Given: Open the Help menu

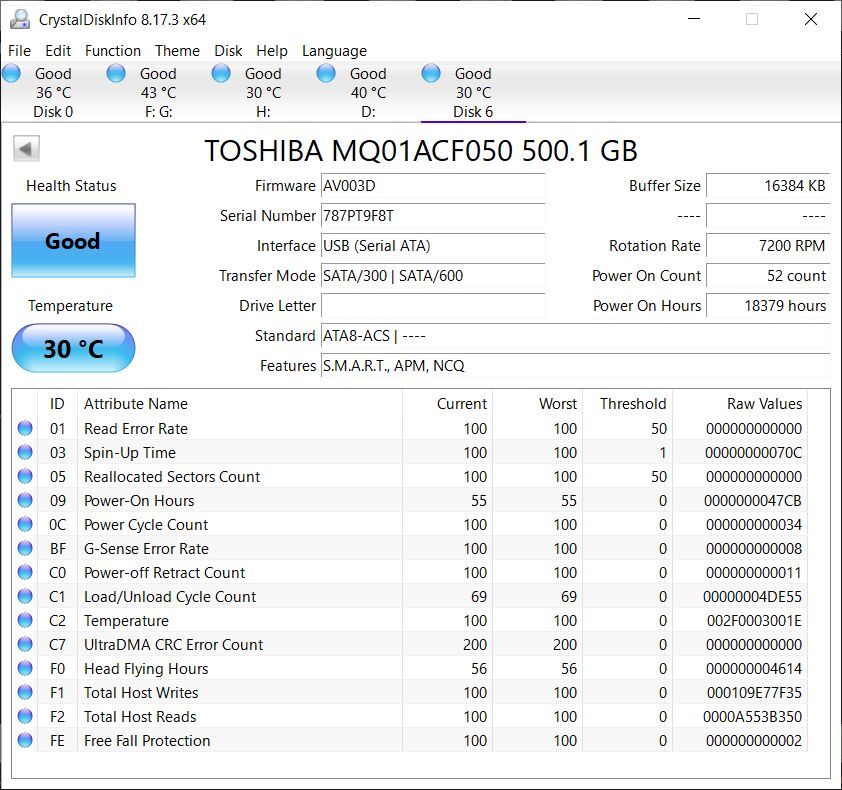Looking at the screenshot, I should [x=272, y=50].
